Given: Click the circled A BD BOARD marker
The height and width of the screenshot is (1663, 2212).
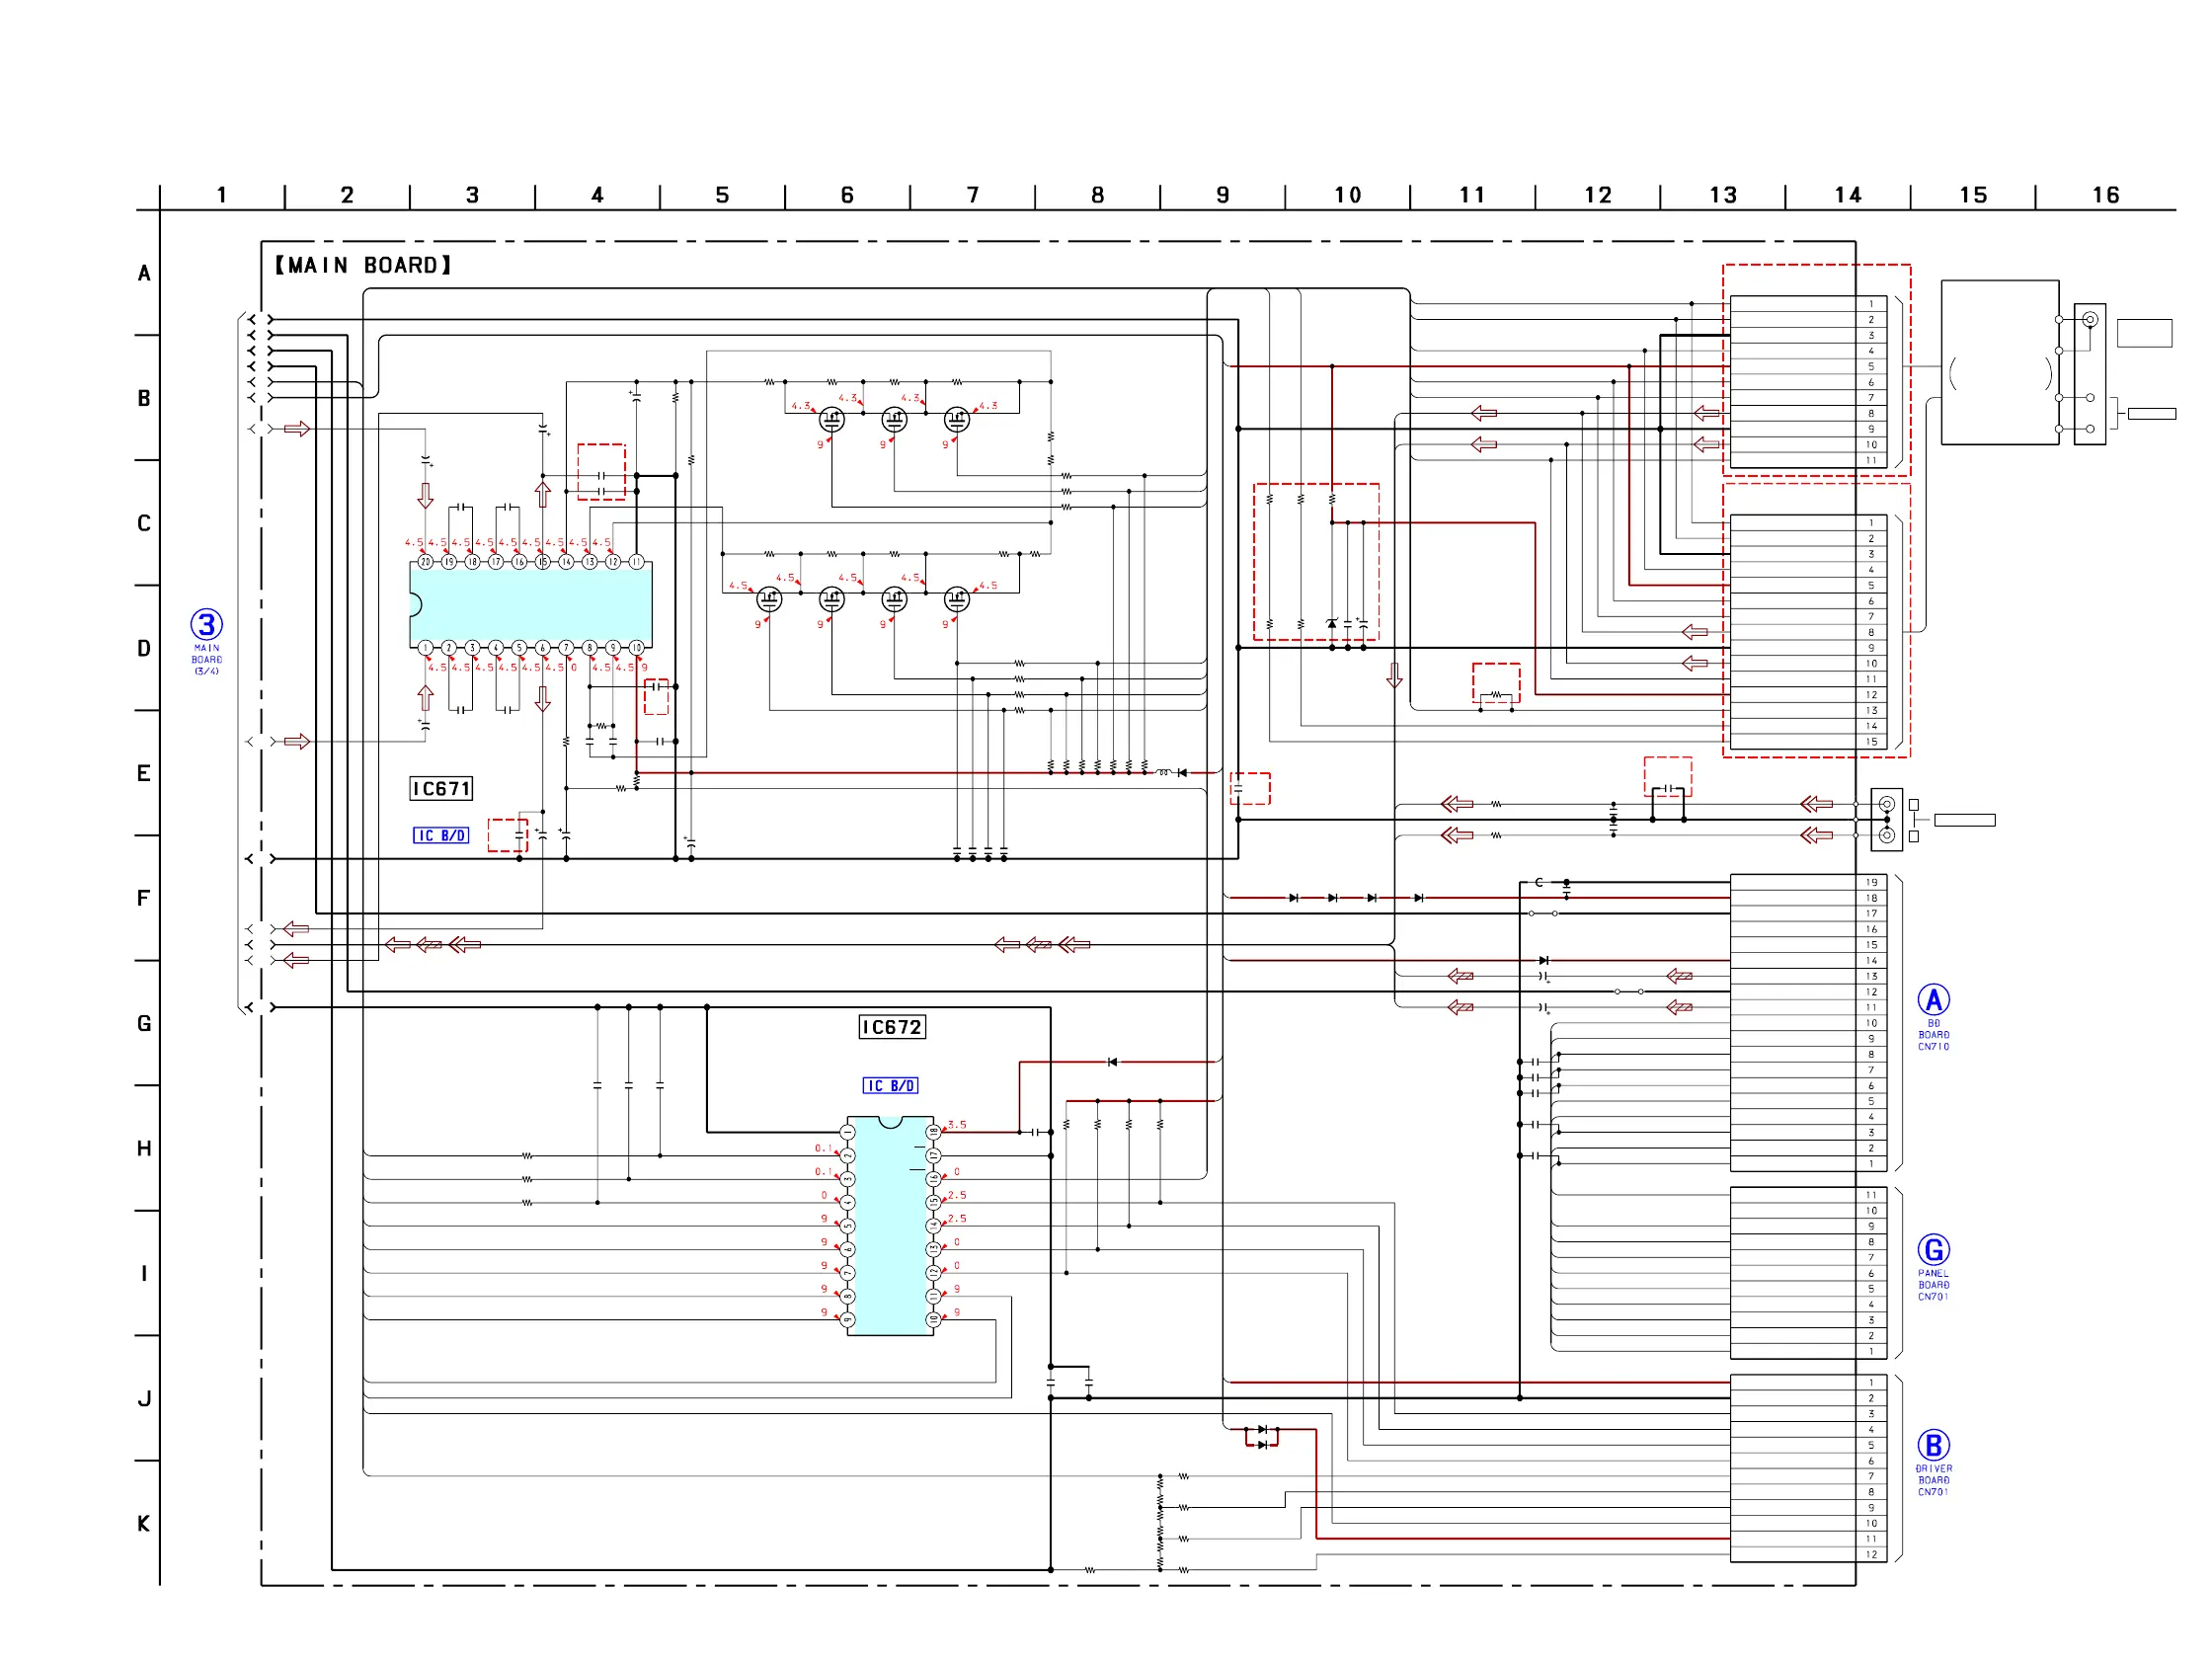Looking at the screenshot, I should [x=1933, y=999].
